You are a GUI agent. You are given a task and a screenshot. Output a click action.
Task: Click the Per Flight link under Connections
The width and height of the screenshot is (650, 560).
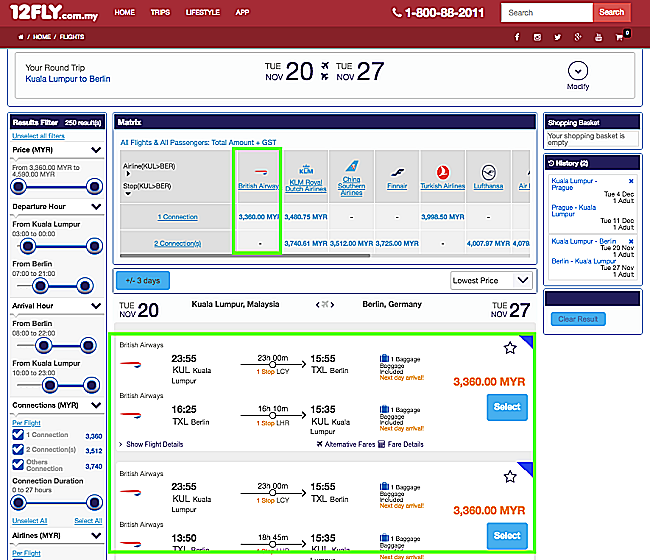[26, 423]
